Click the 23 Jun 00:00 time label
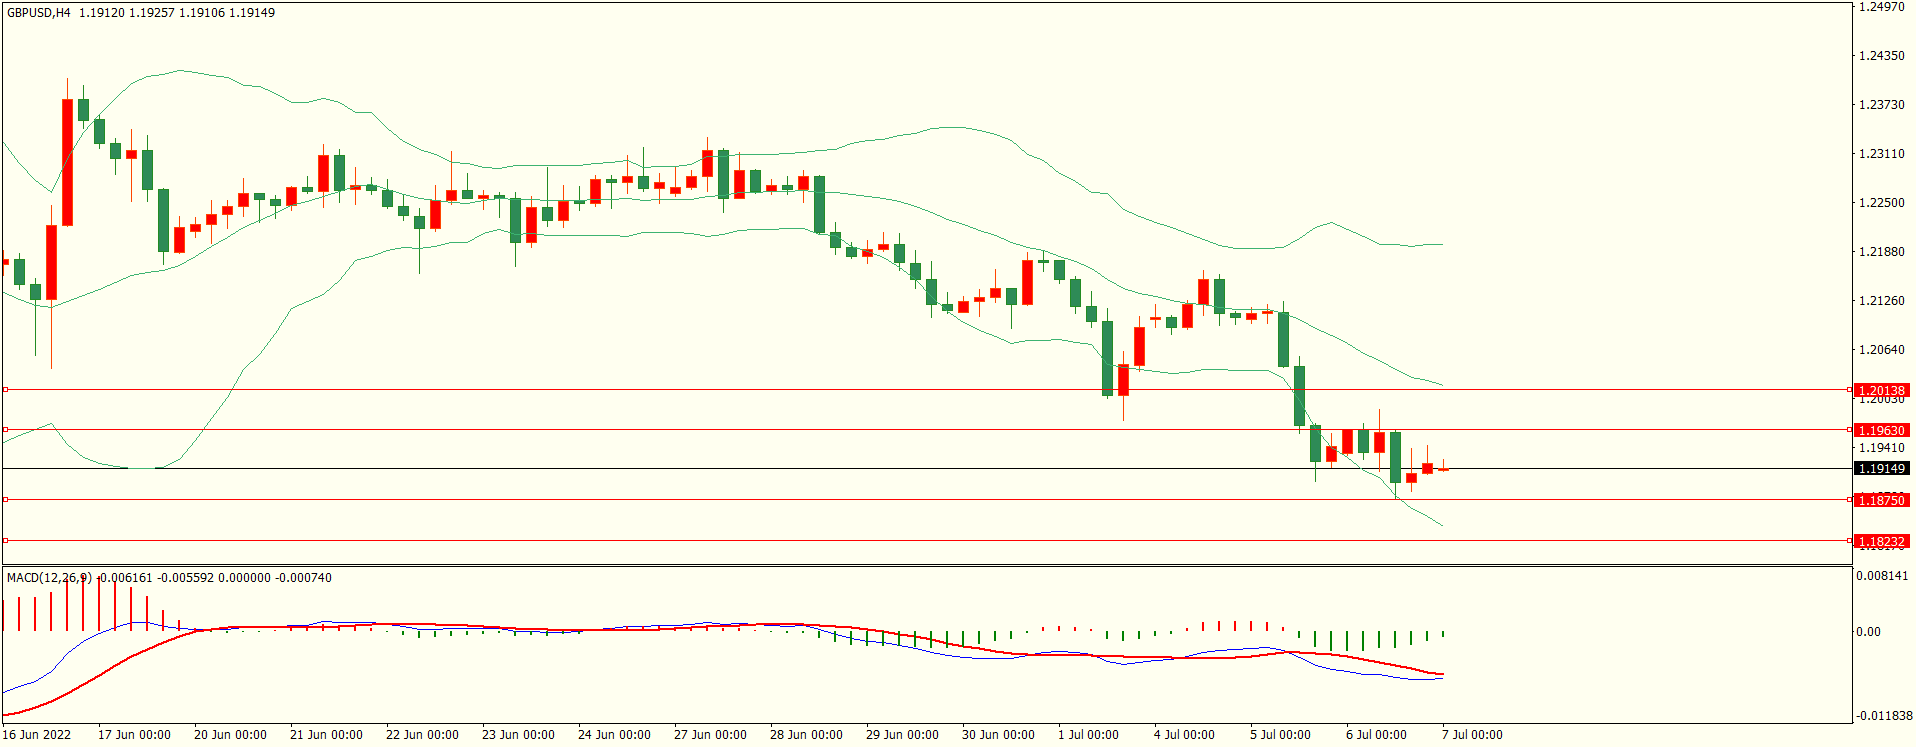 [518, 734]
